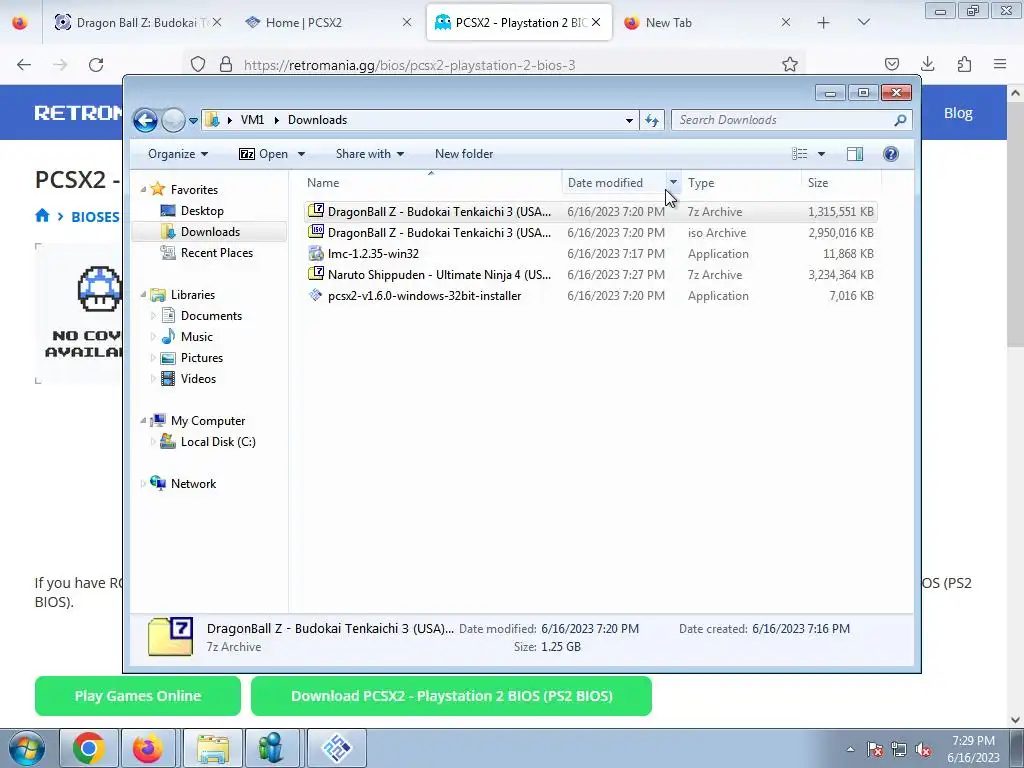Open PCSX2 from the taskbar

(337, 748)
